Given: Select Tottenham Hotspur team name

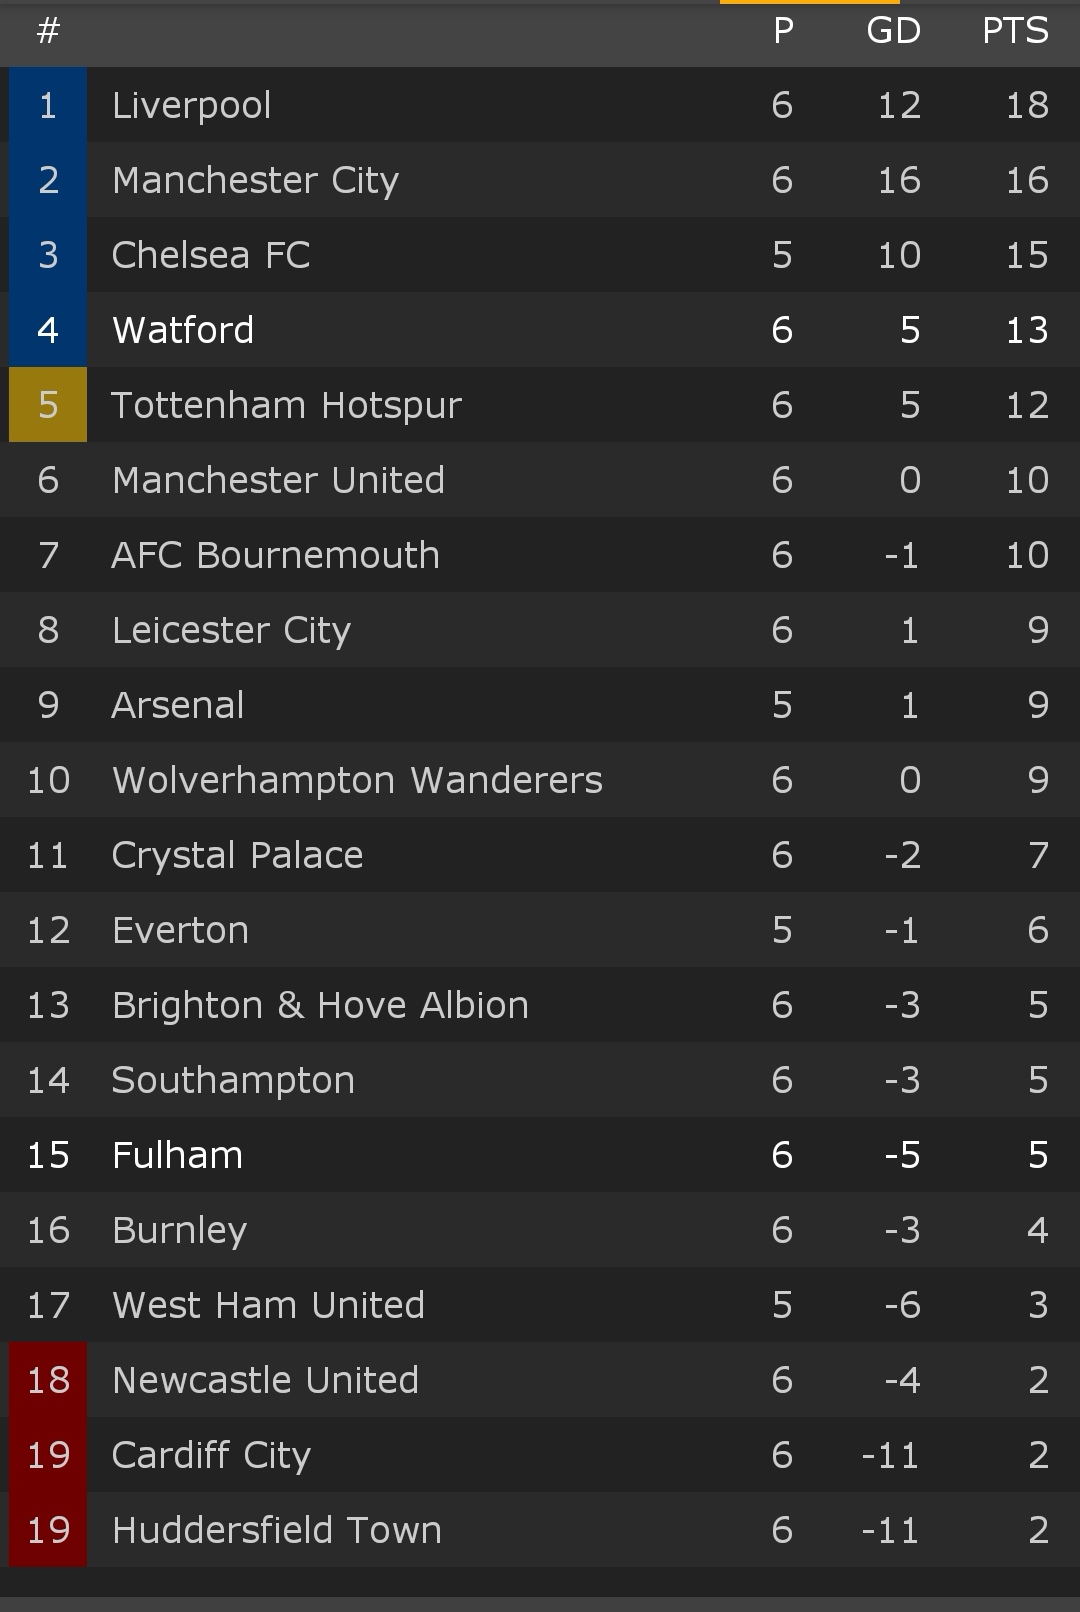Looking at the screenshot, I should [286, 405].
